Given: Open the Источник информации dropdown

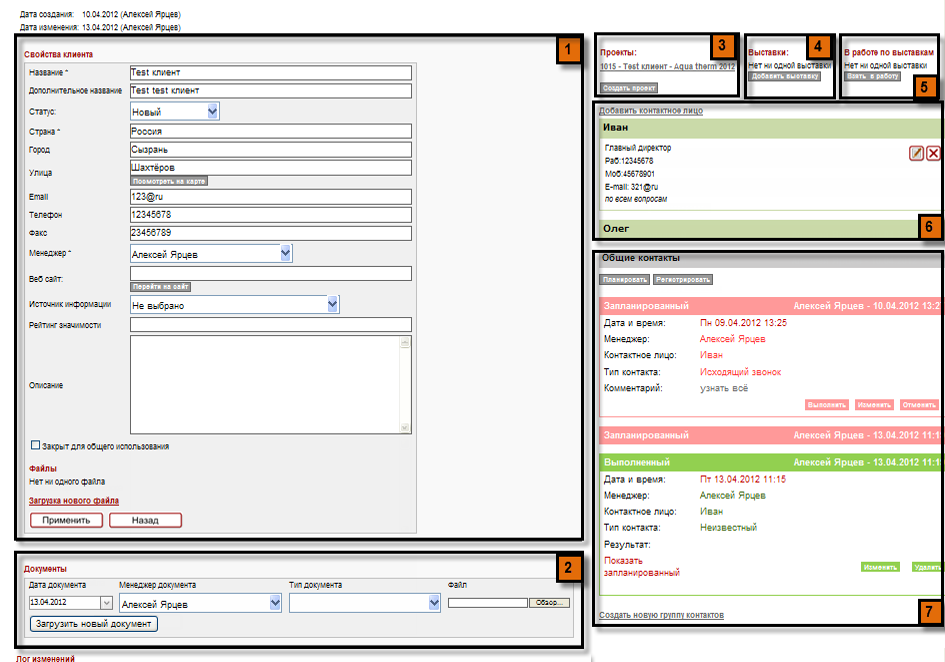Looking at the screenshot, I should 332,304.
